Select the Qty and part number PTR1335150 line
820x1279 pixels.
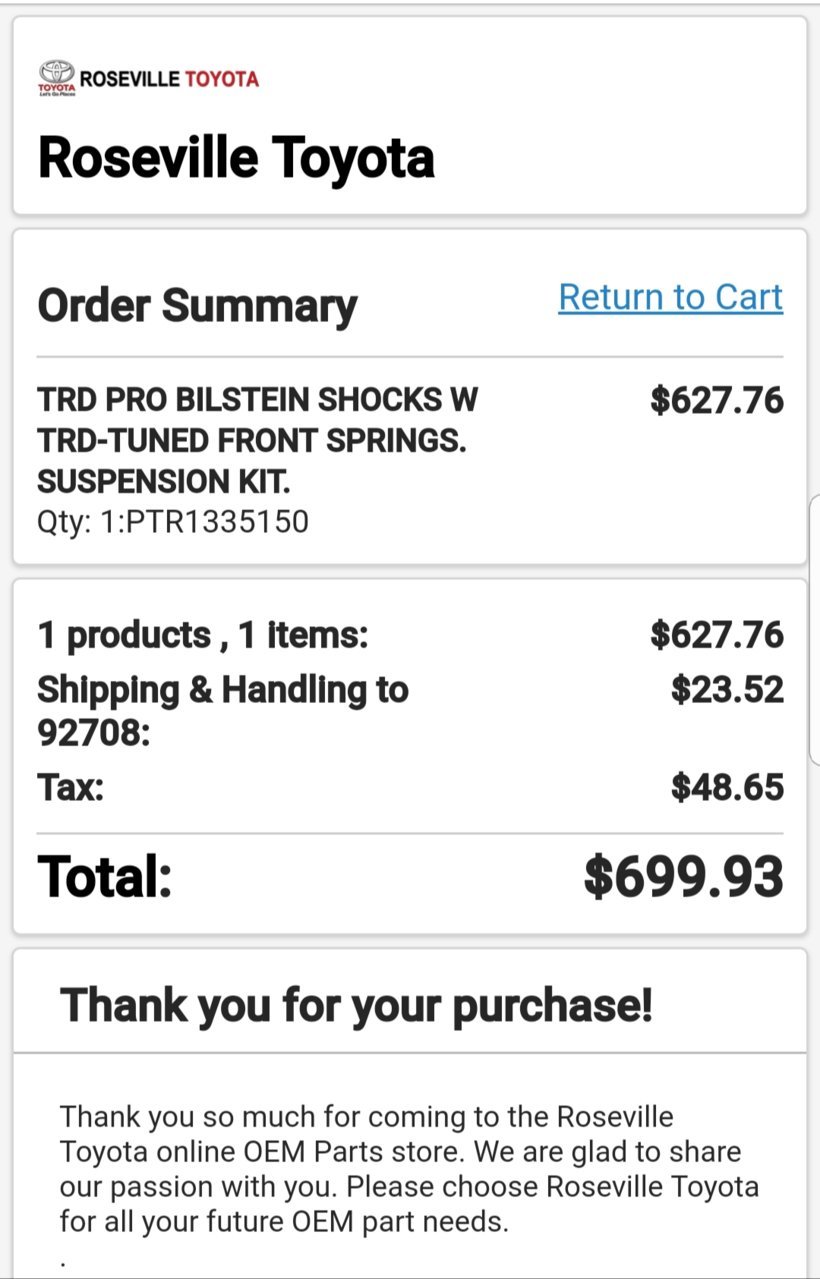coord(173,521)
